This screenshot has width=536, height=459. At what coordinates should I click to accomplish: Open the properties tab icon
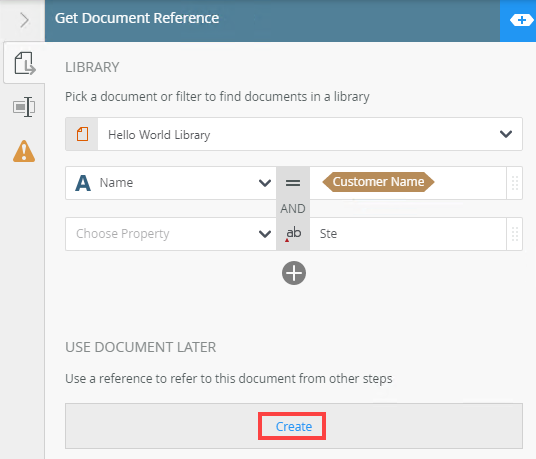click(x=24, y=107)
